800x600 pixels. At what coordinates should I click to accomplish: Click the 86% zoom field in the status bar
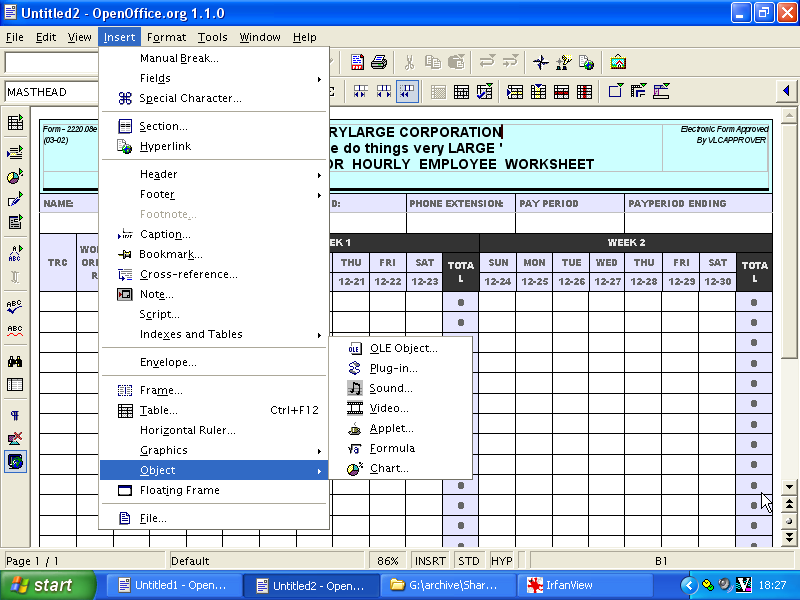tap(388, 561)
